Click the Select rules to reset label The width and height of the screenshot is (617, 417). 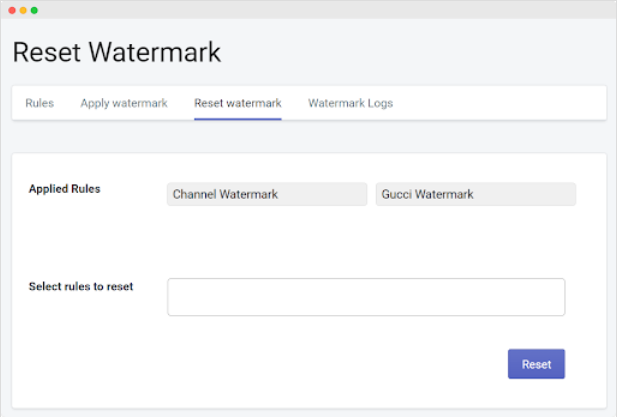pyautogui.click(x=81, y=287)
